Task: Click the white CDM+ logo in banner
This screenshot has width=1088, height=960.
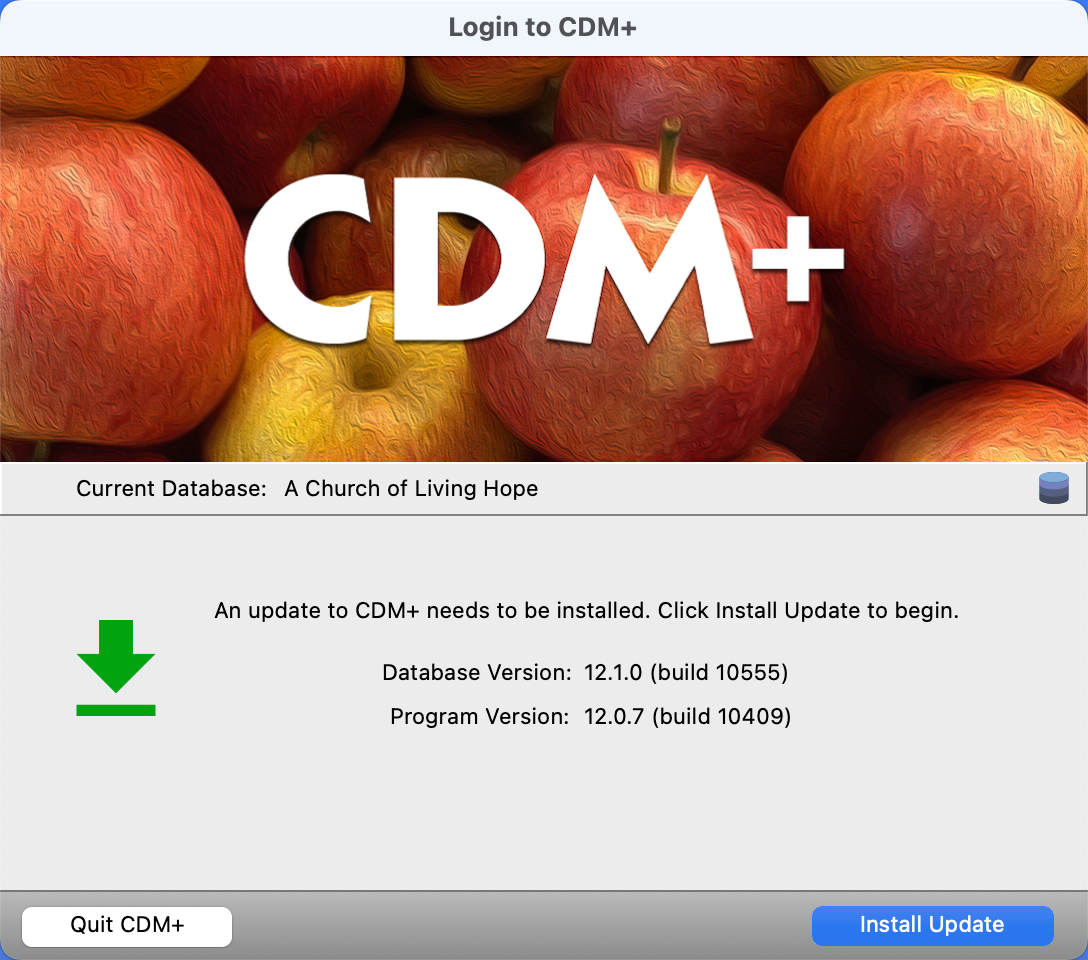Action: coord(544,259)
